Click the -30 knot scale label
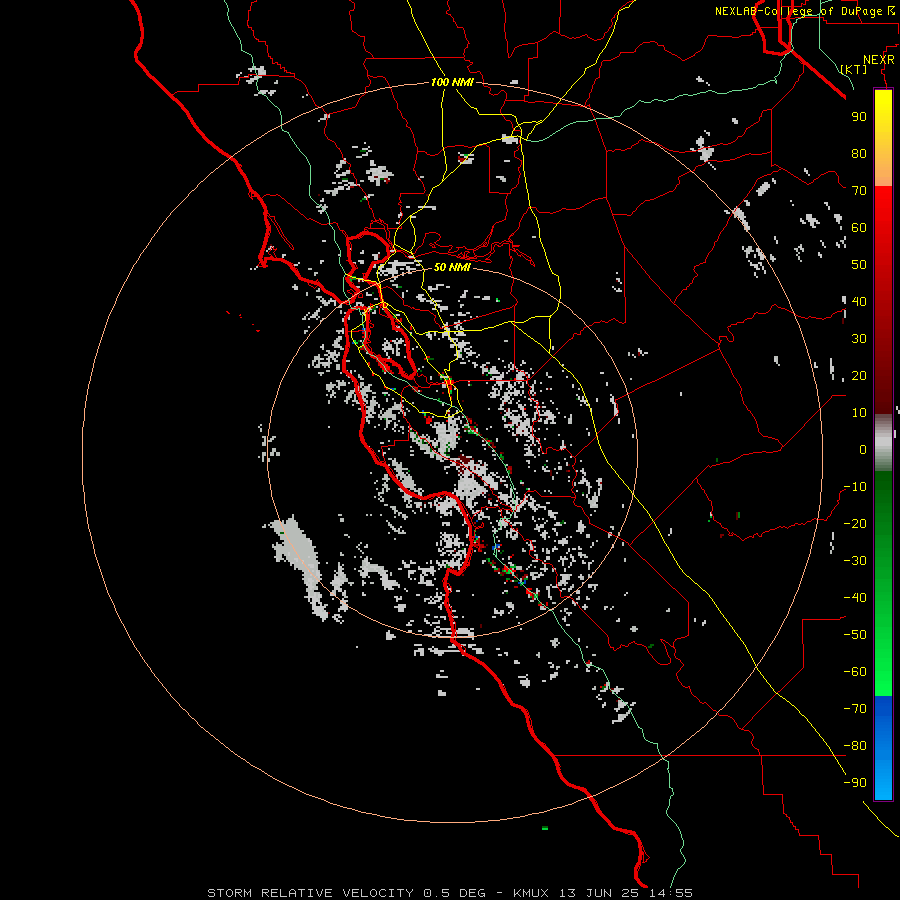This screenshot has width=900, height=900. 855,561
